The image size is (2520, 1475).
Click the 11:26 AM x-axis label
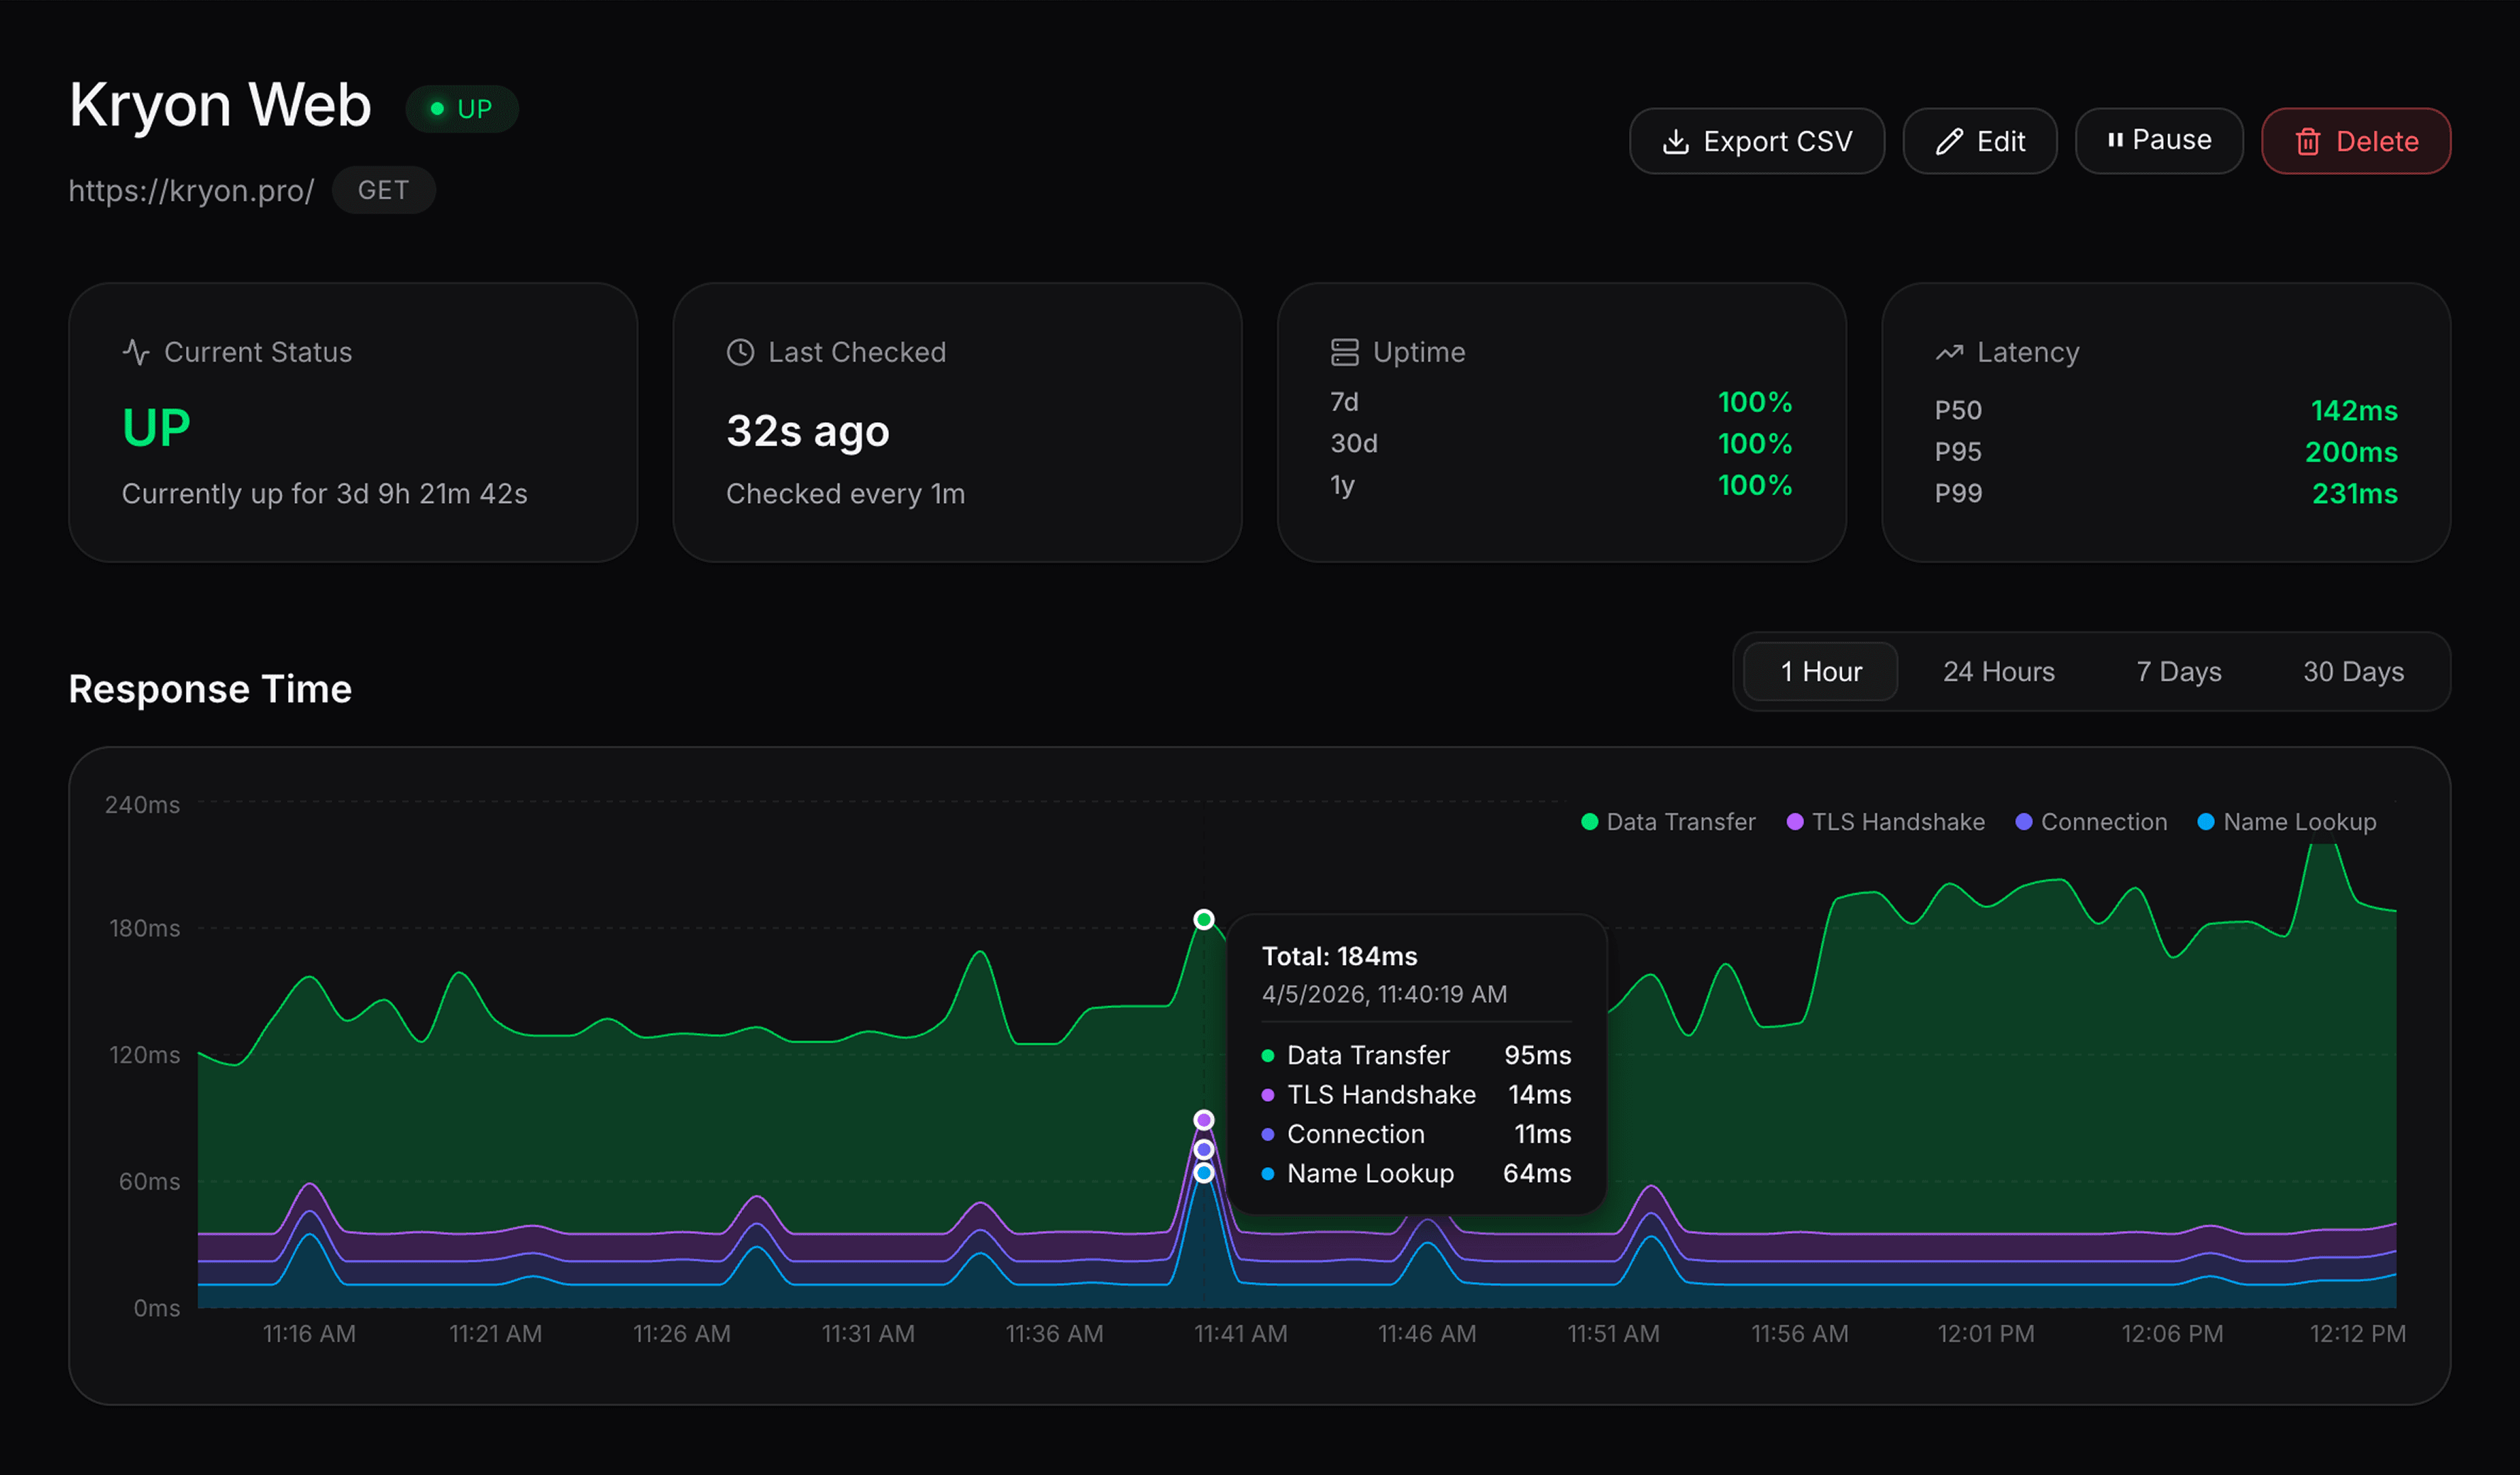click(x=682, y=1333)
